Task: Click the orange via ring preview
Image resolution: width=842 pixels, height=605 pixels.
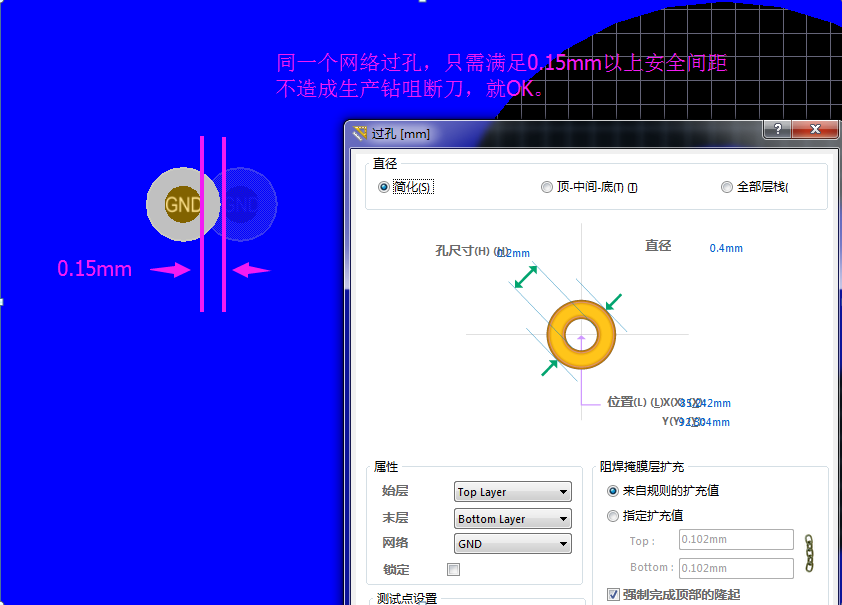Action: coord(582,334)
